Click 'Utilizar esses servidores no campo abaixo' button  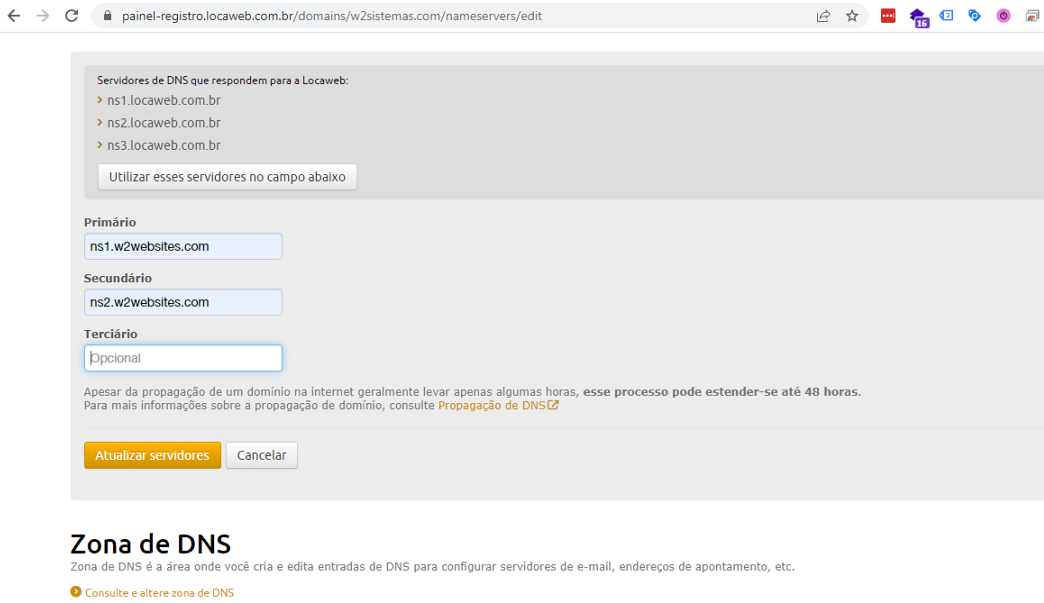(227, 177)
